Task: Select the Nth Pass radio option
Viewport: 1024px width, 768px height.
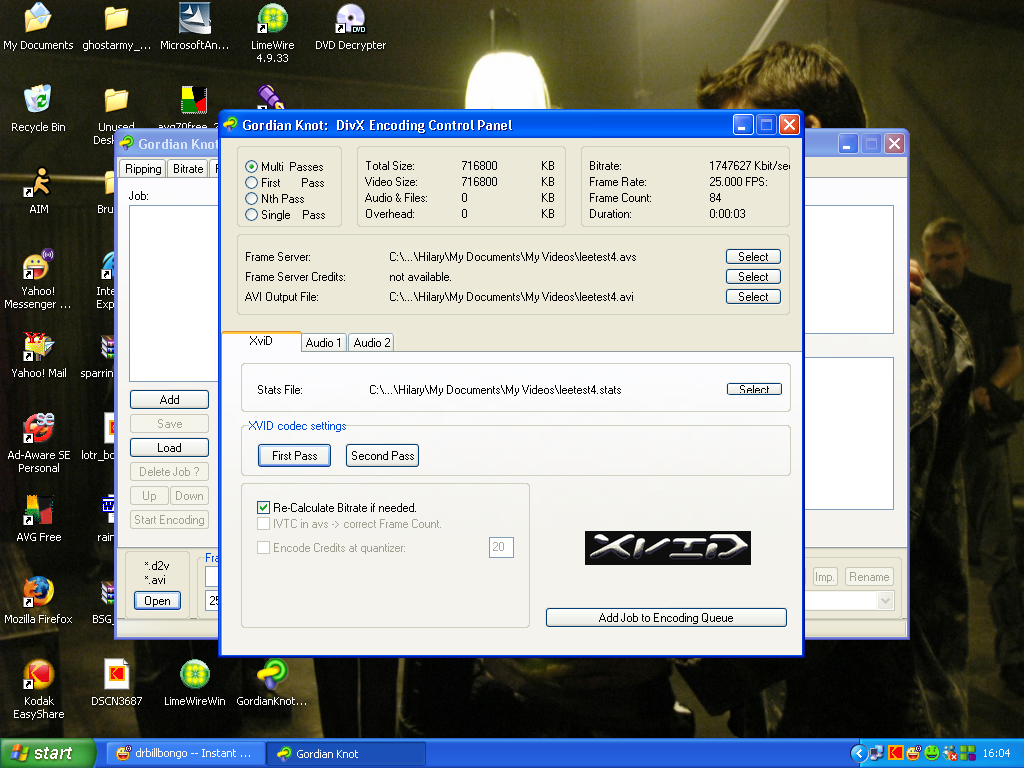Action: 252,199
